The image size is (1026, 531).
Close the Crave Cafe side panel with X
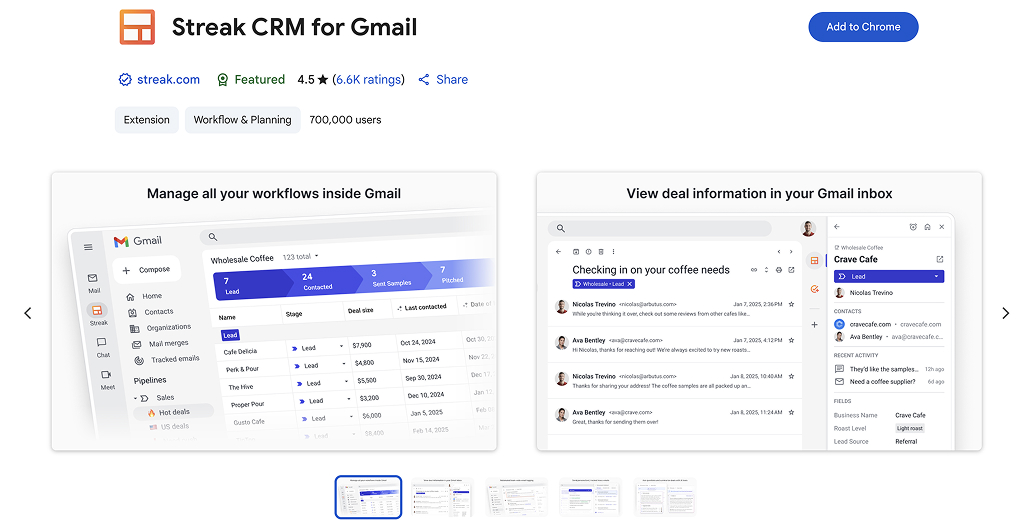click(x=942, y=227)
